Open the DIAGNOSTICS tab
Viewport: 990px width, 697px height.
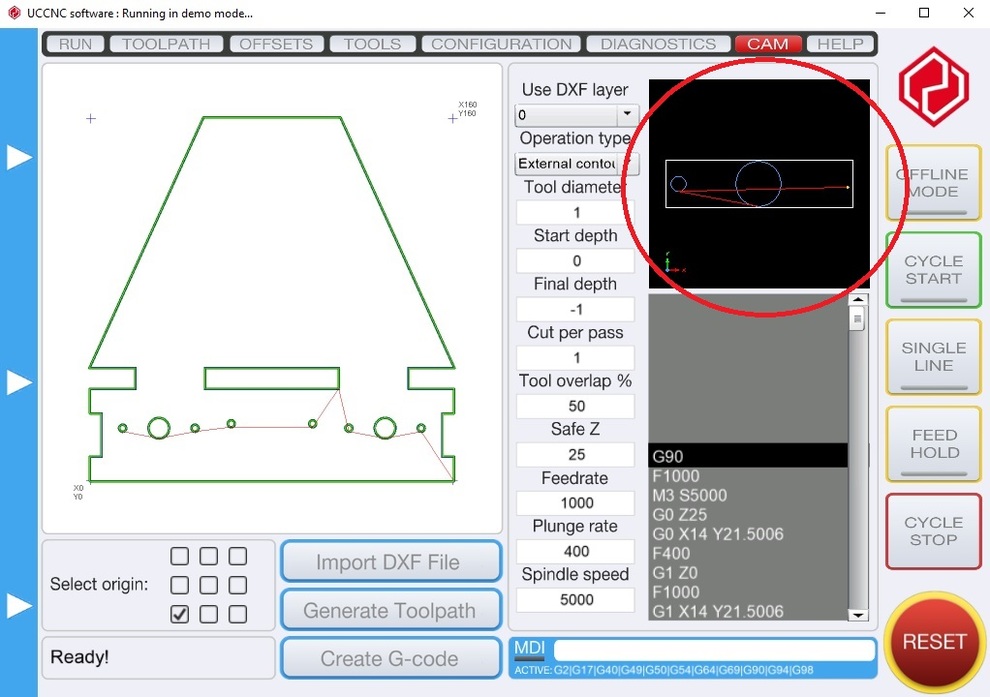658,44
